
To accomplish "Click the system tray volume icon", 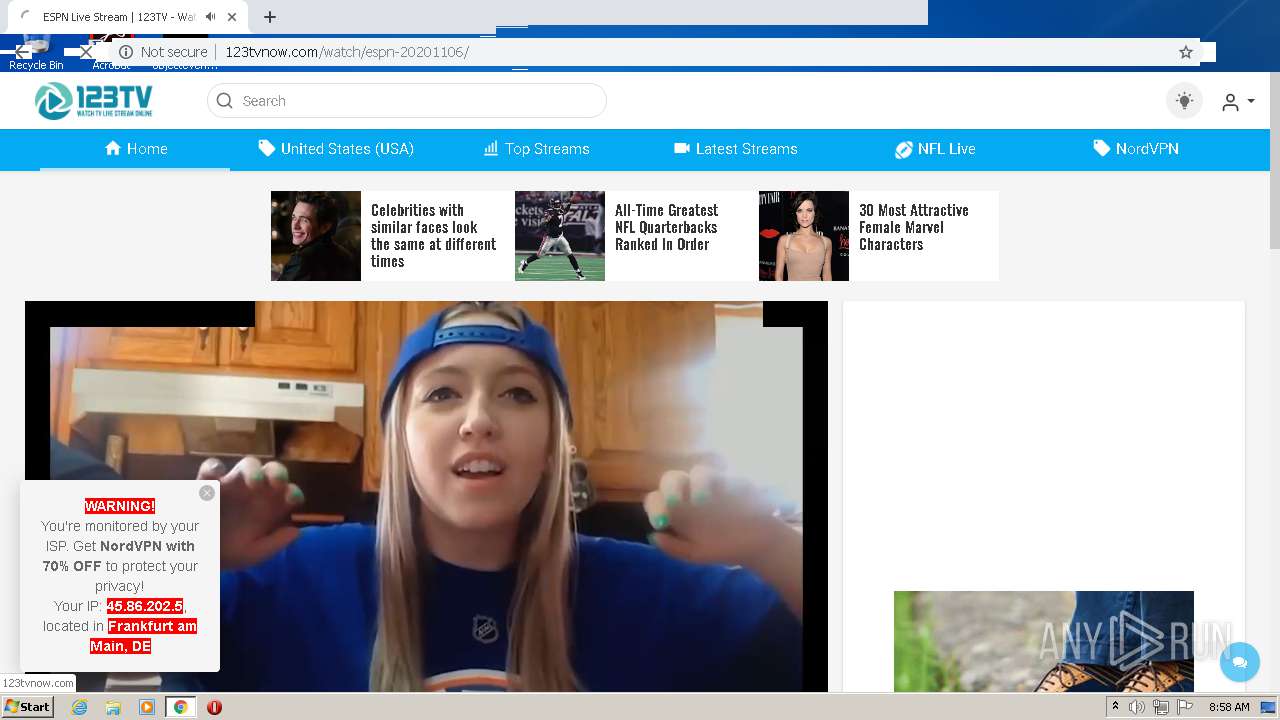I will click(1137, 707).
